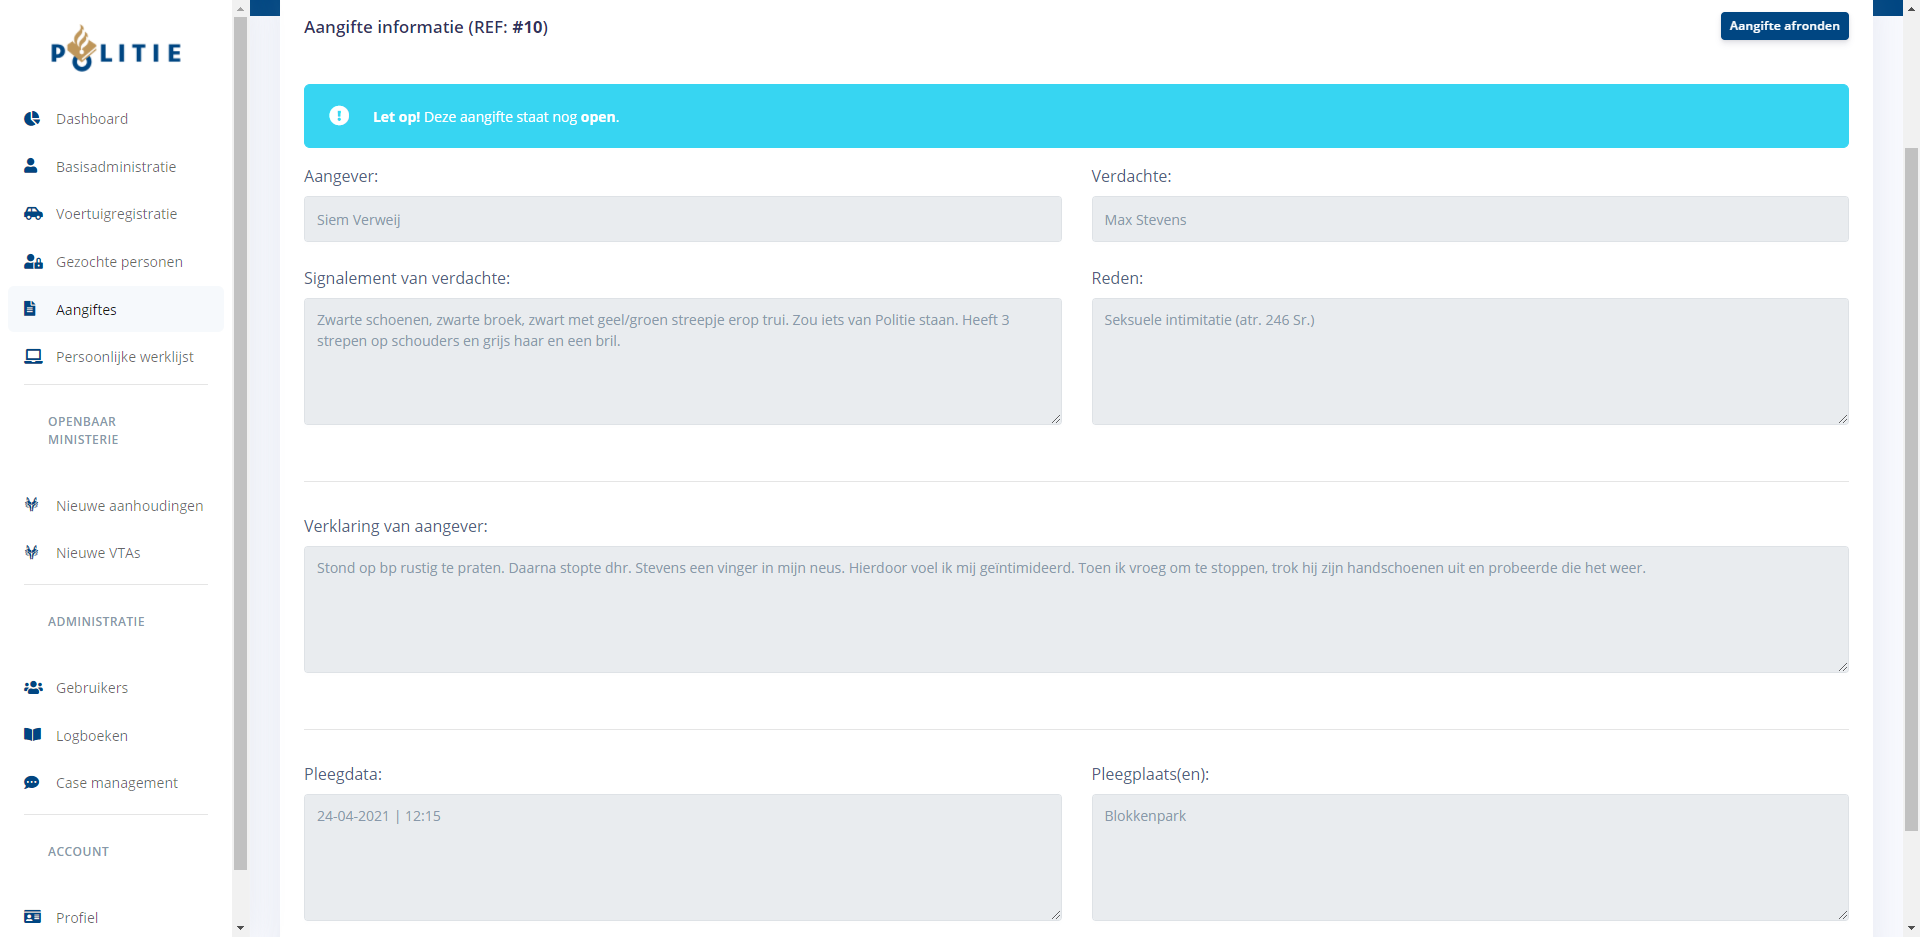Image resolution: width=1920 pixels, height=937 pixels.
Task: Click the Logboeken book icon
Action: tap(33, 735)
